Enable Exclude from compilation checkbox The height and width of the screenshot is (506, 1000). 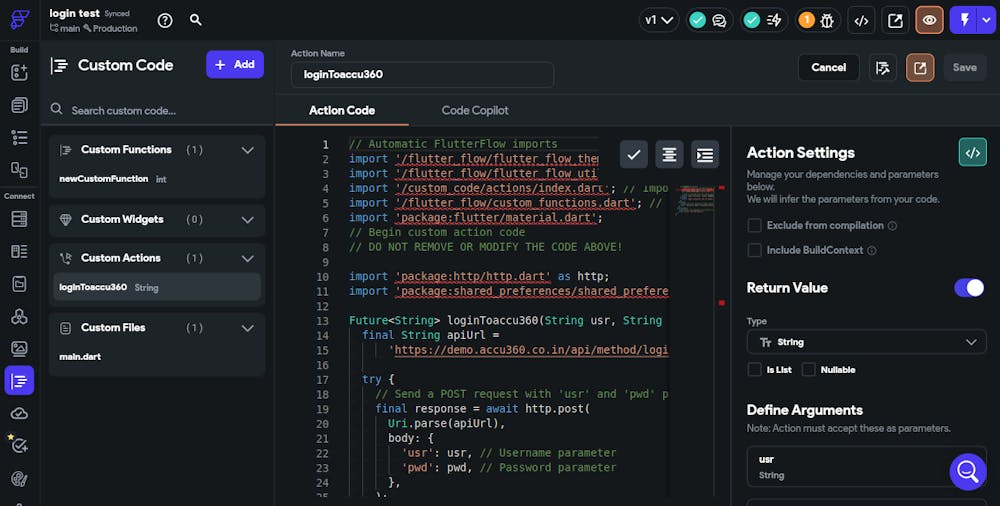[x=755, y=226]
